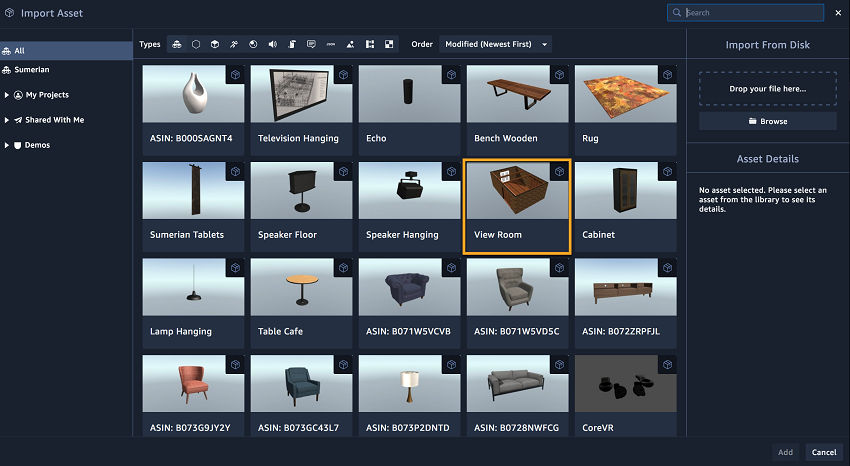Select the animation running-figure type filter
850x466 pixels.
pos(234,44)
